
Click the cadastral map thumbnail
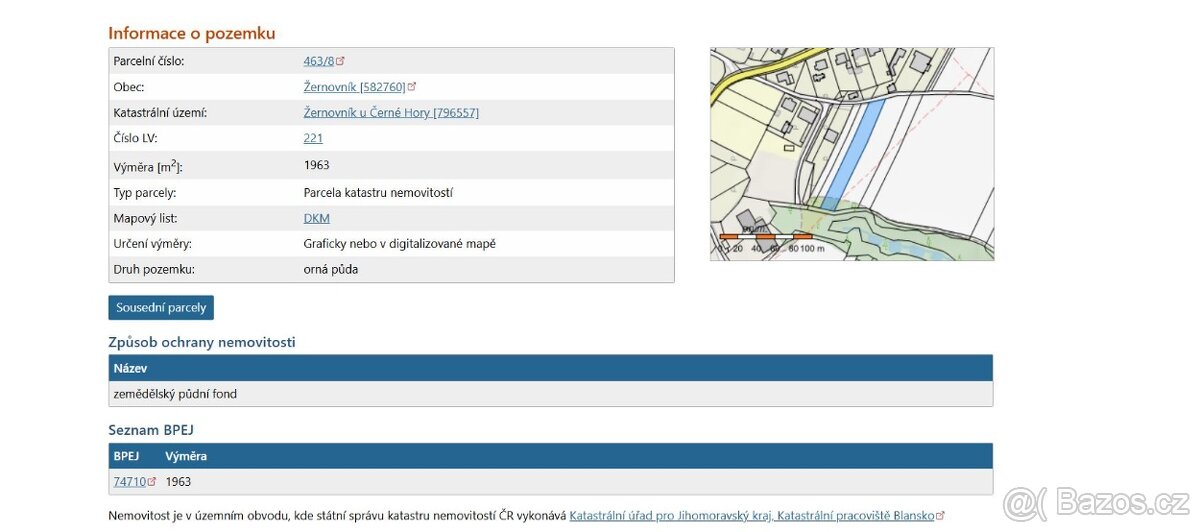(852, 154)
